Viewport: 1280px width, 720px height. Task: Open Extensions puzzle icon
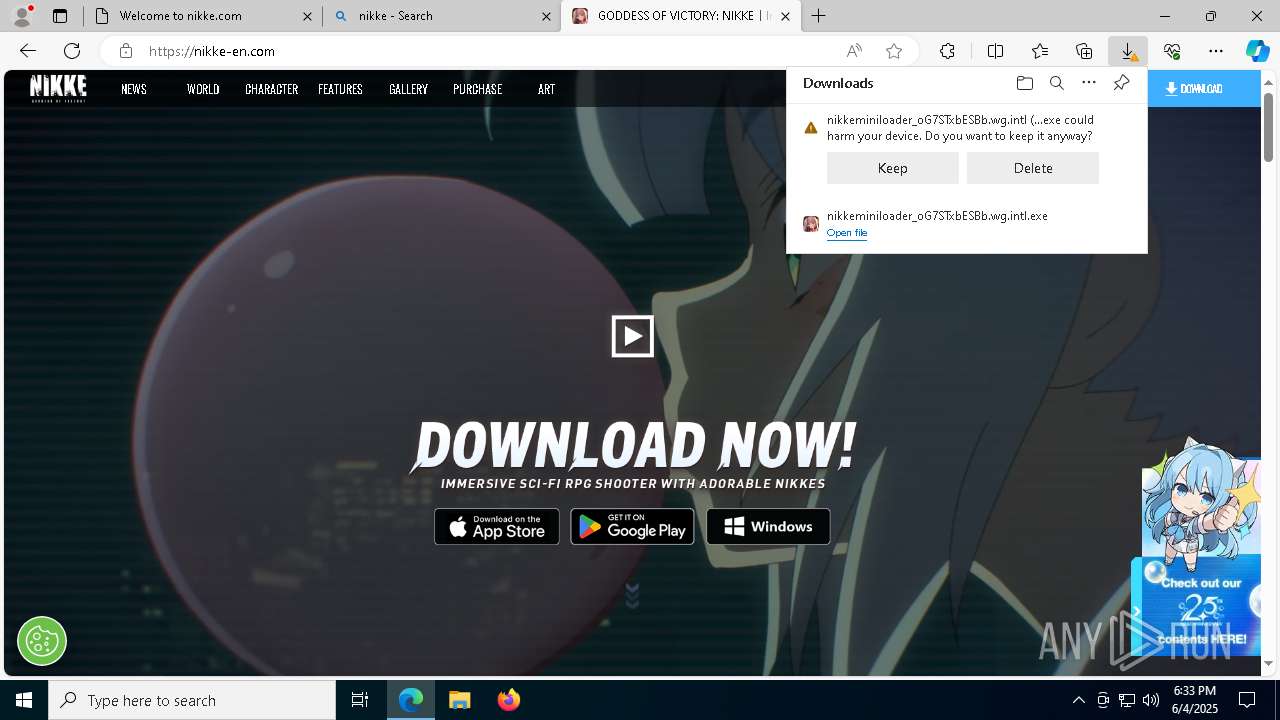point(947,51)
